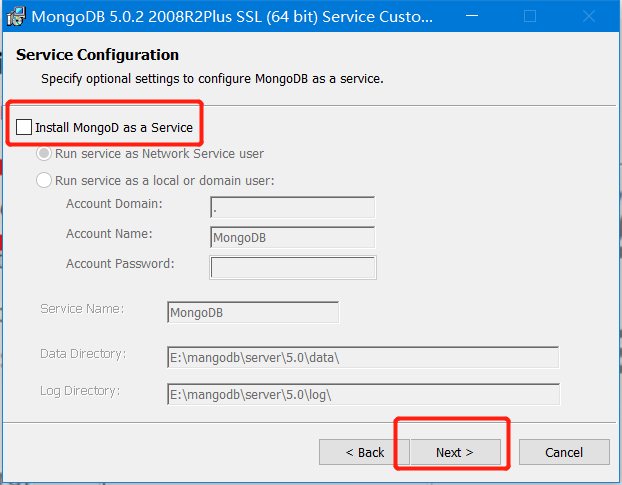Click the Log Directory path field
The image size is (622, 485).
[362, 394]
